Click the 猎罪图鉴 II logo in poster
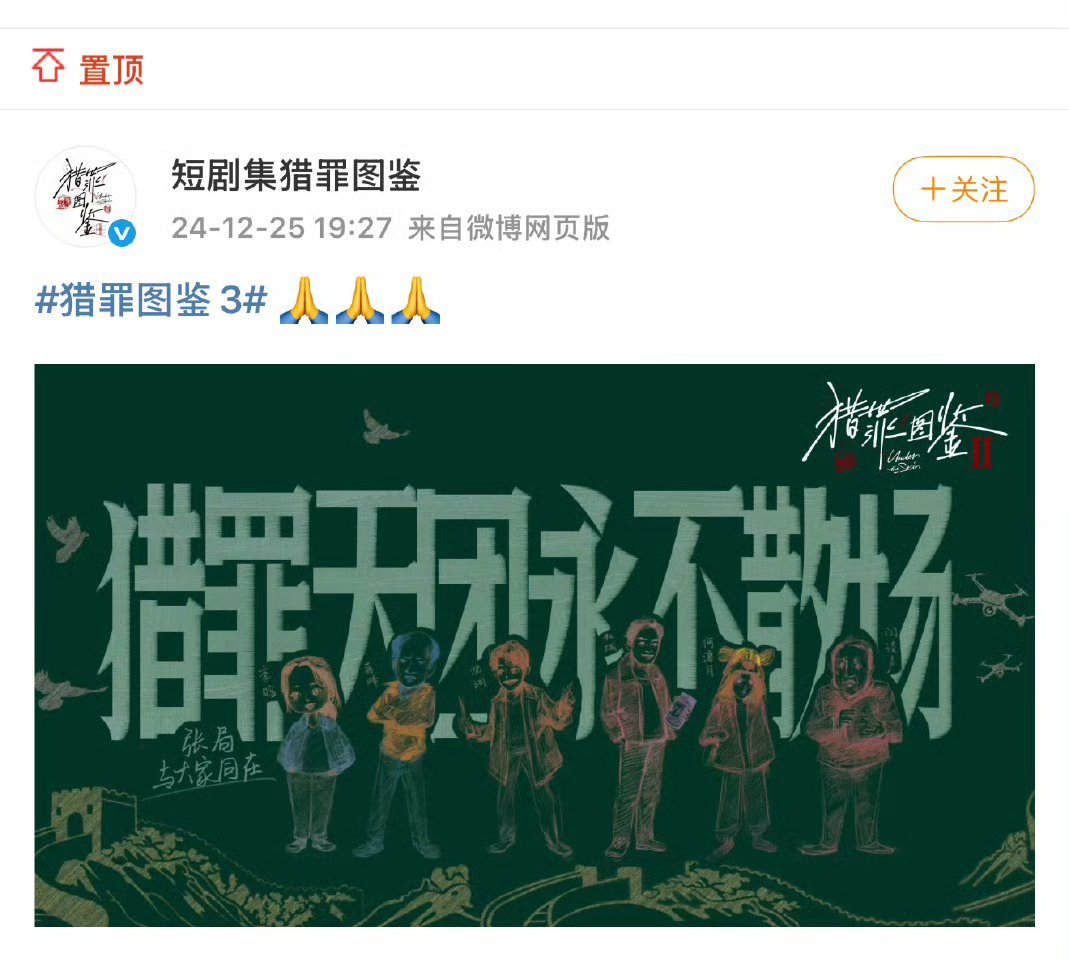 pos(905,428)
